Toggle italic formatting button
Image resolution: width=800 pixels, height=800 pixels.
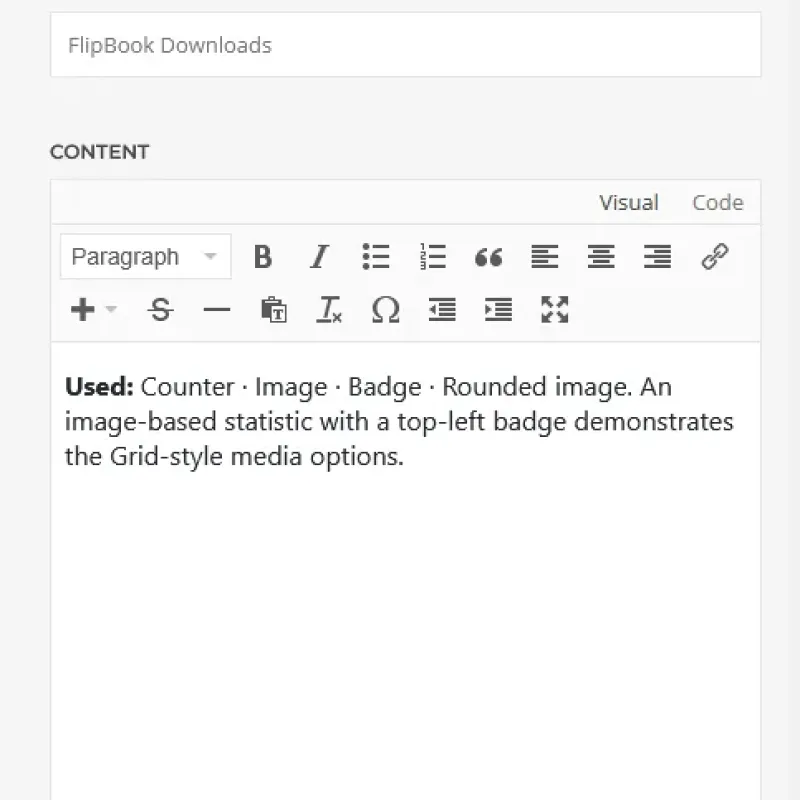(319, 256)
